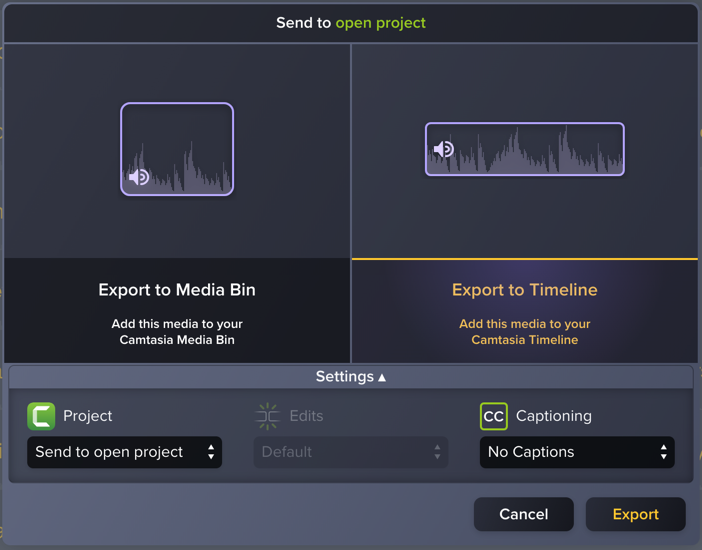
Task: Click the Settings collapse triangle arrow
Action: [382, 378]
